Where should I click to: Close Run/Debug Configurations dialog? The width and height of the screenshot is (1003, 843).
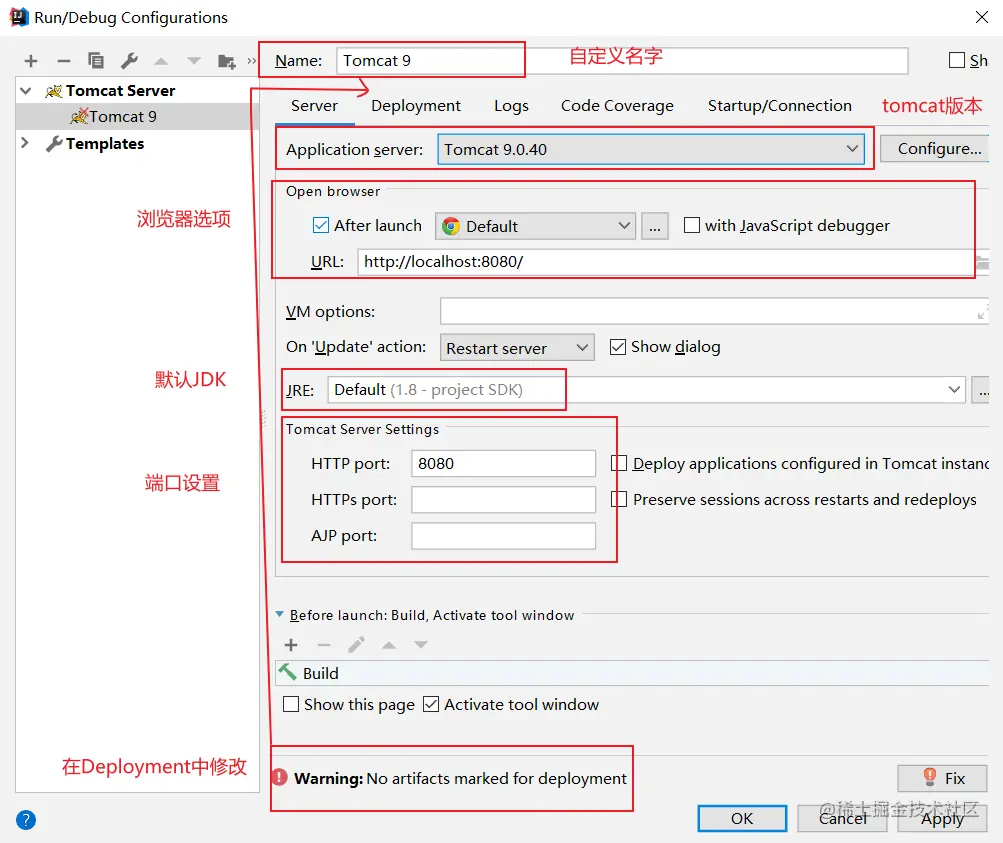982,17
